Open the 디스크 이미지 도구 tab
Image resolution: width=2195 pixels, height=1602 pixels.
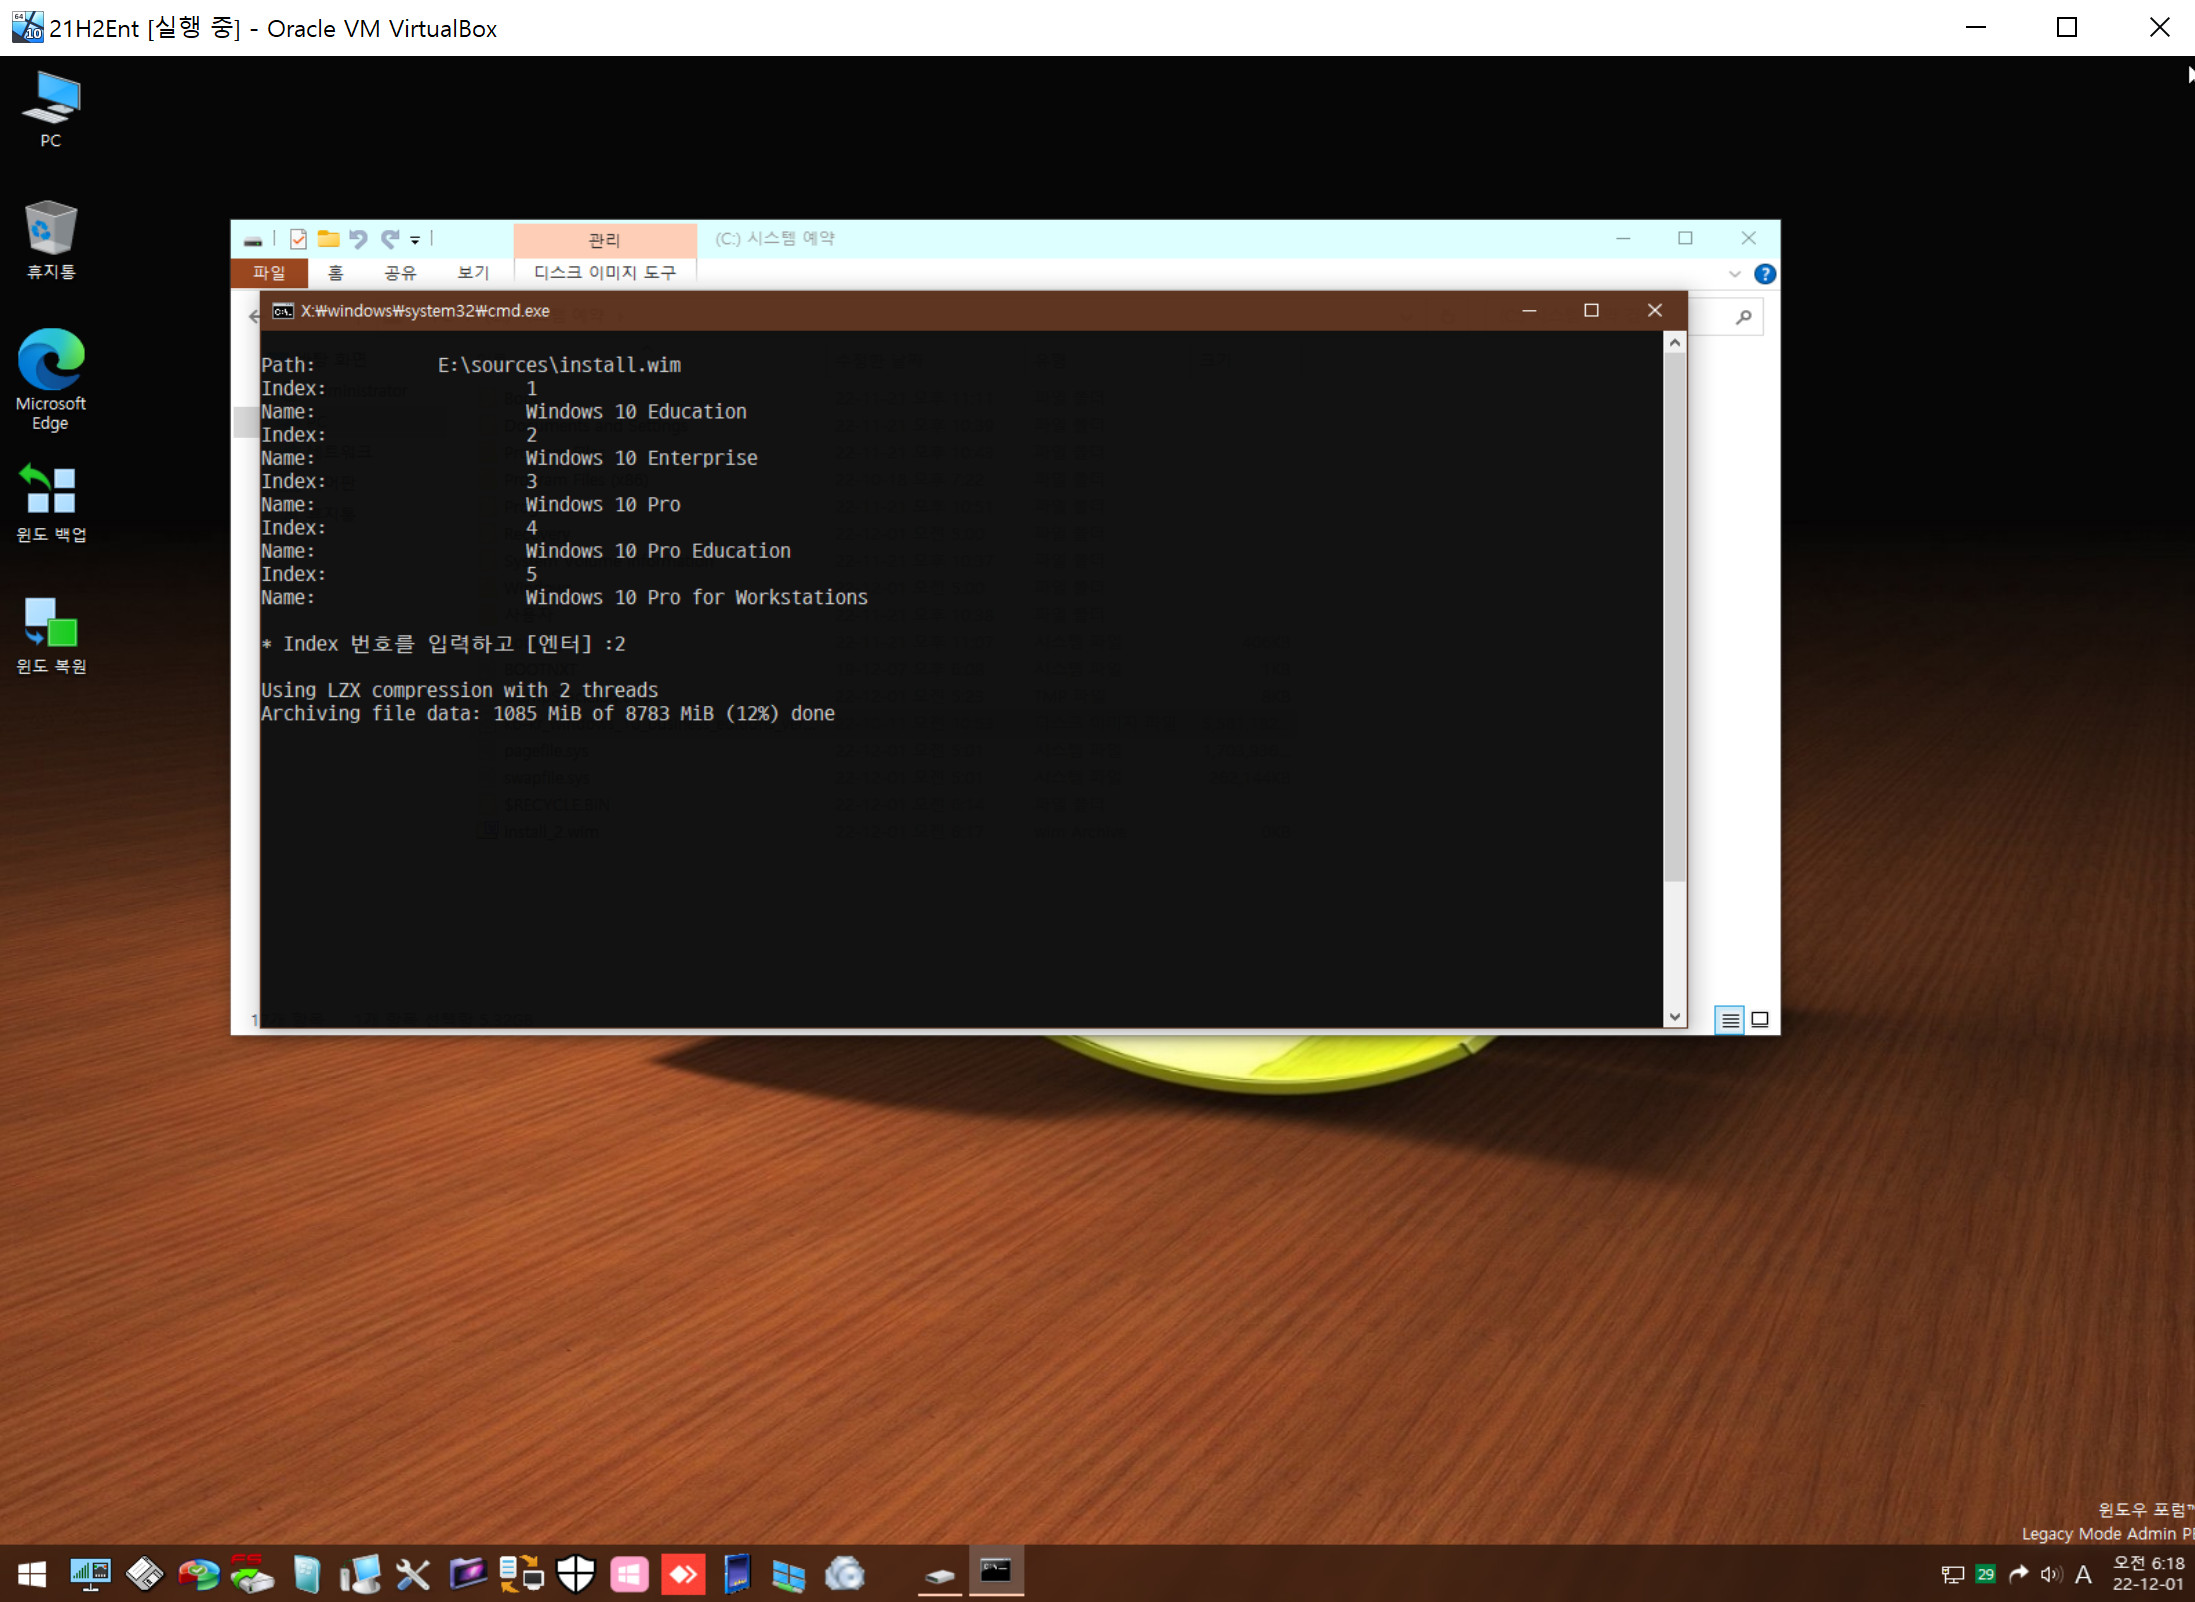point(604,272)
